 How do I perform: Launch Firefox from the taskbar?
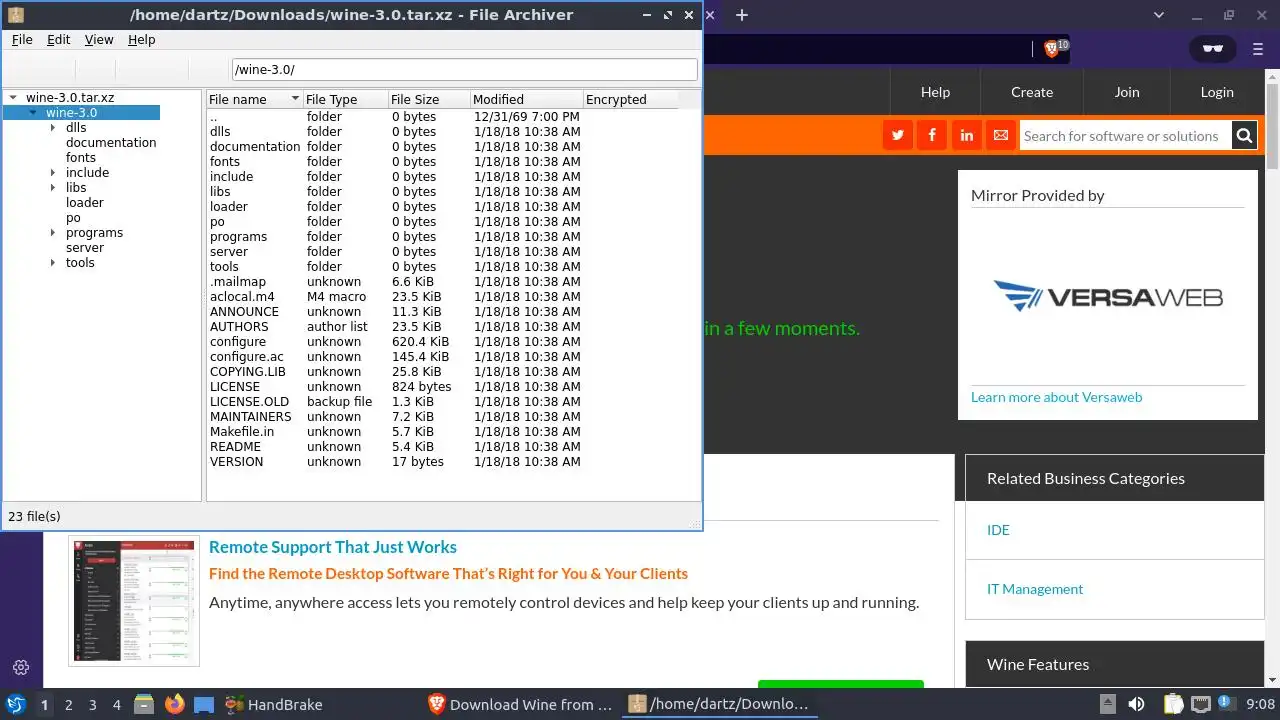click(x=175, y=704)
